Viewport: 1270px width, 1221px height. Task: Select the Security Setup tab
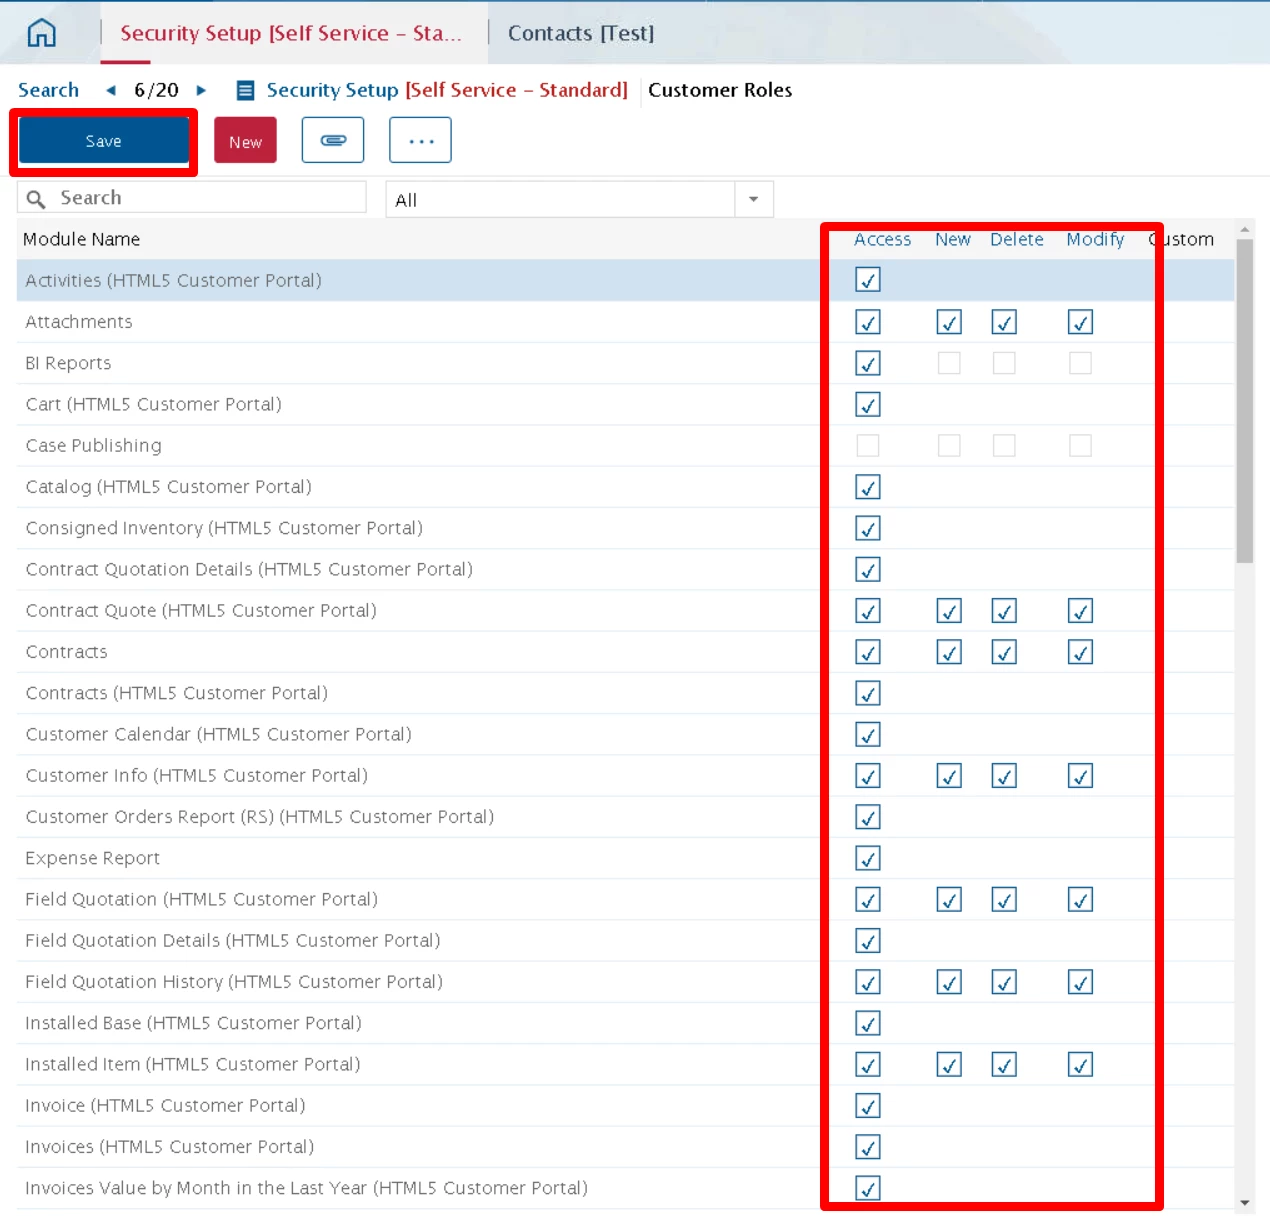click(290, 33)
